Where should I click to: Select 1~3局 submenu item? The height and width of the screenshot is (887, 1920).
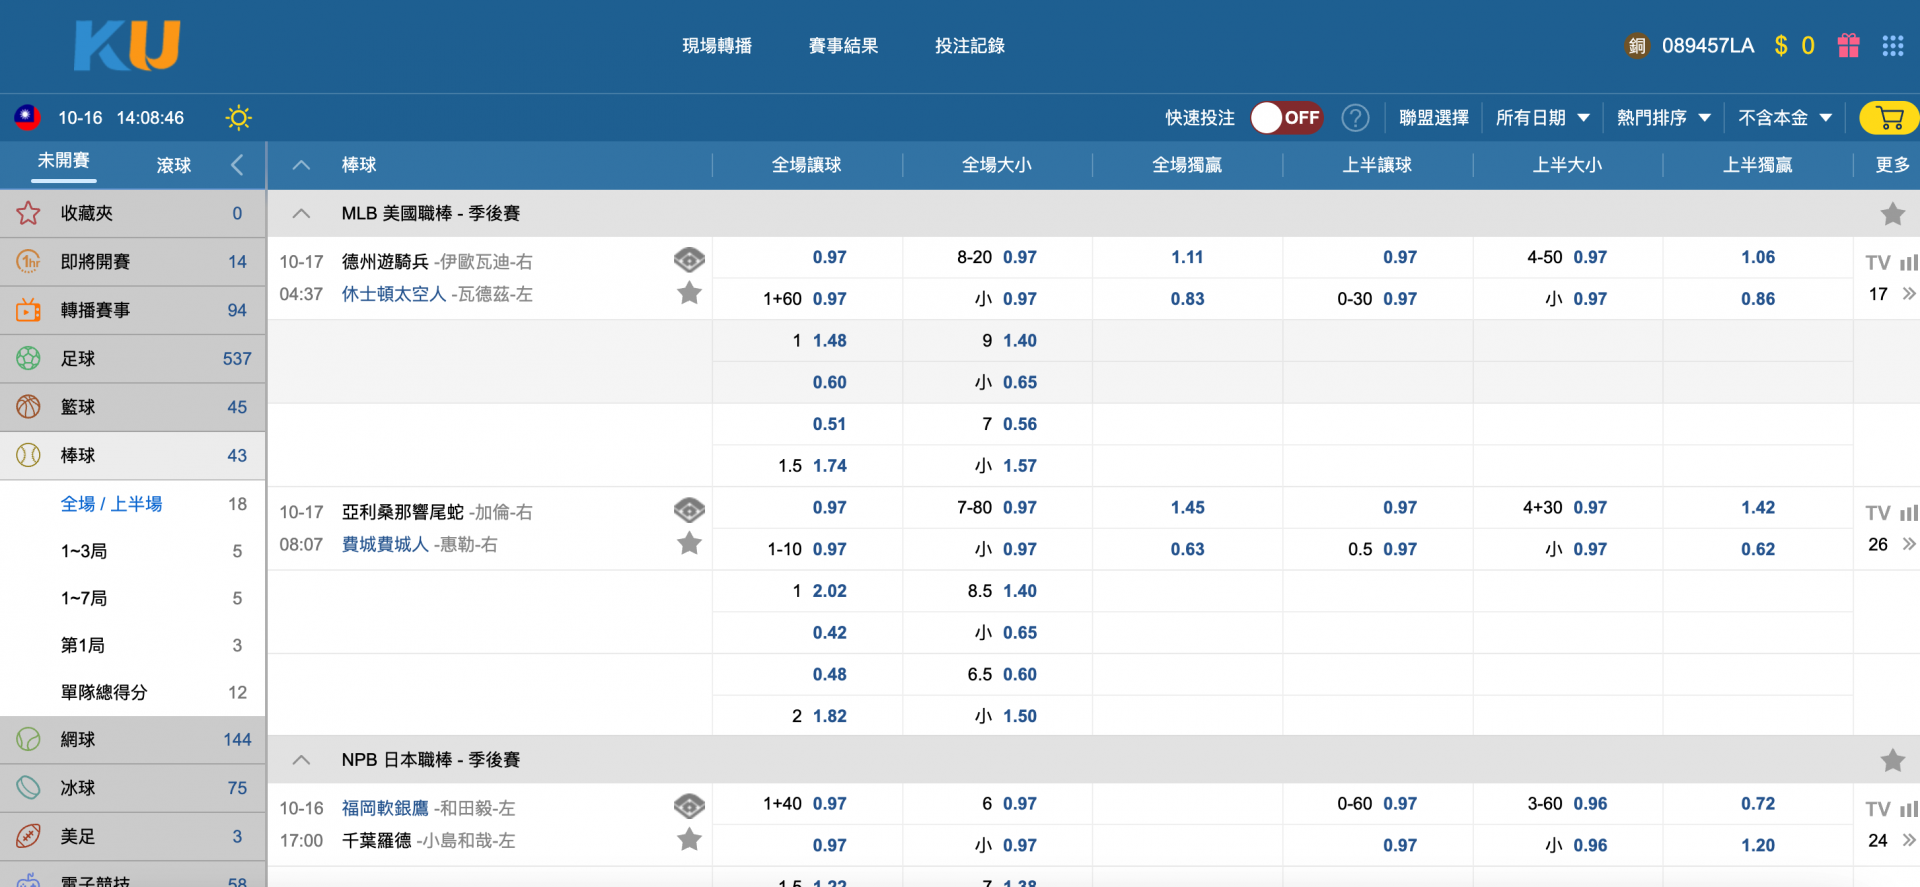click(x=84, y=551)
